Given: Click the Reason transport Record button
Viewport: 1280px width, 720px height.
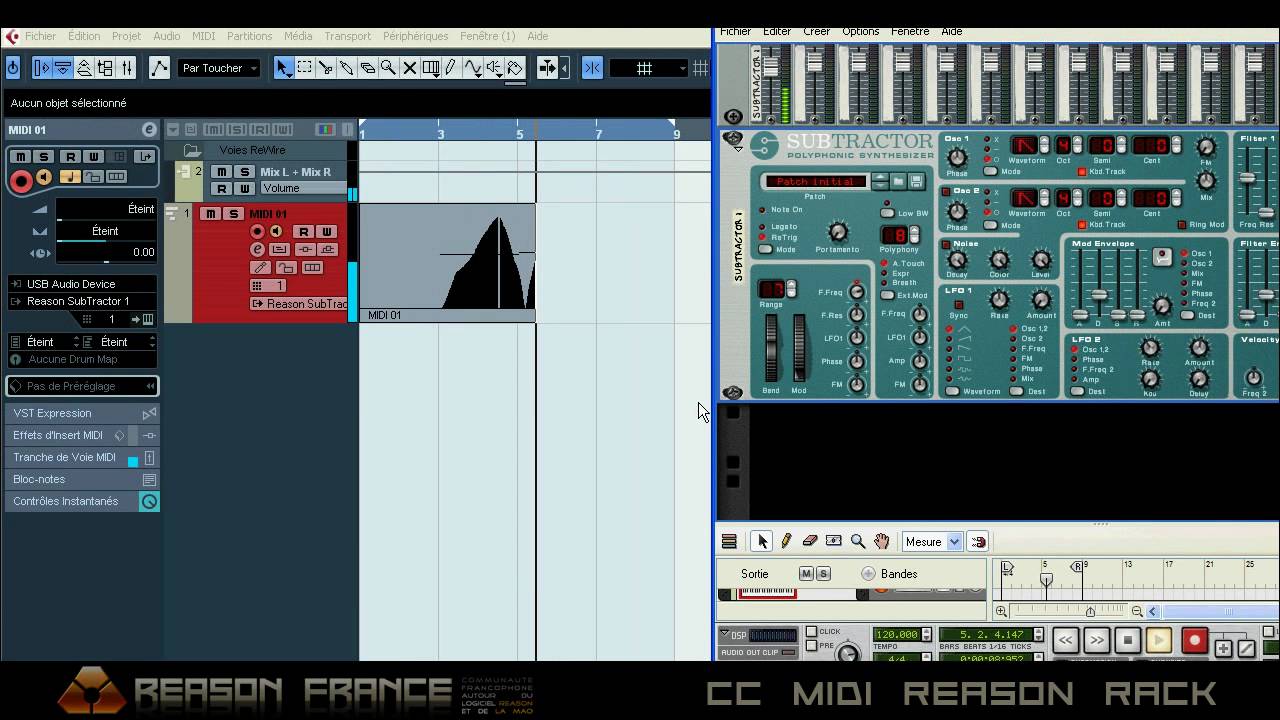Looking at the screenshot, I should coord(1194,640).
